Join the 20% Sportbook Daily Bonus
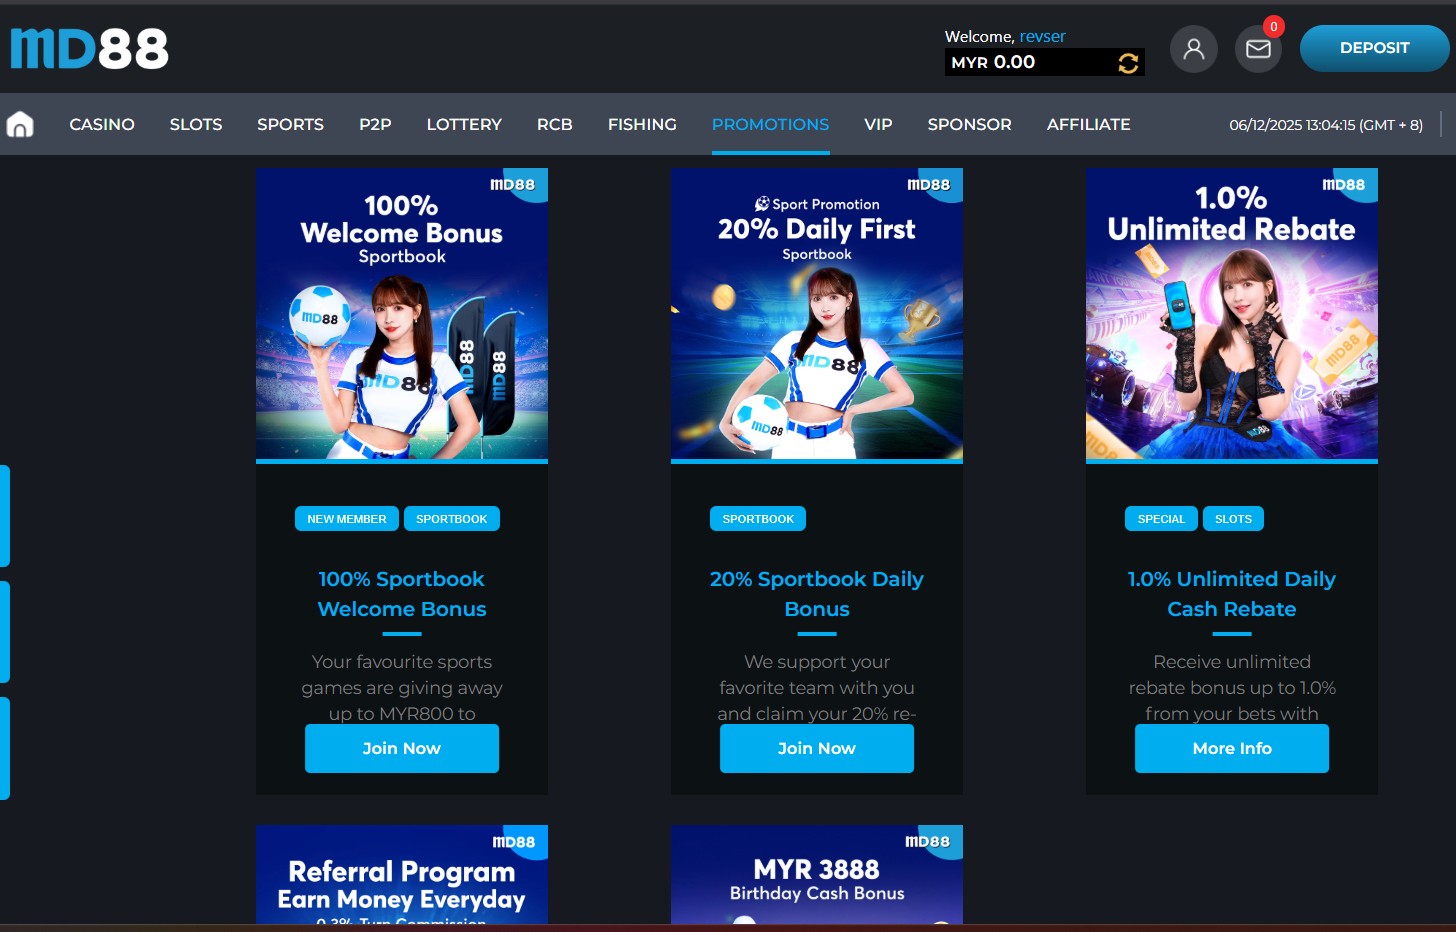 (x=816, y=748)
